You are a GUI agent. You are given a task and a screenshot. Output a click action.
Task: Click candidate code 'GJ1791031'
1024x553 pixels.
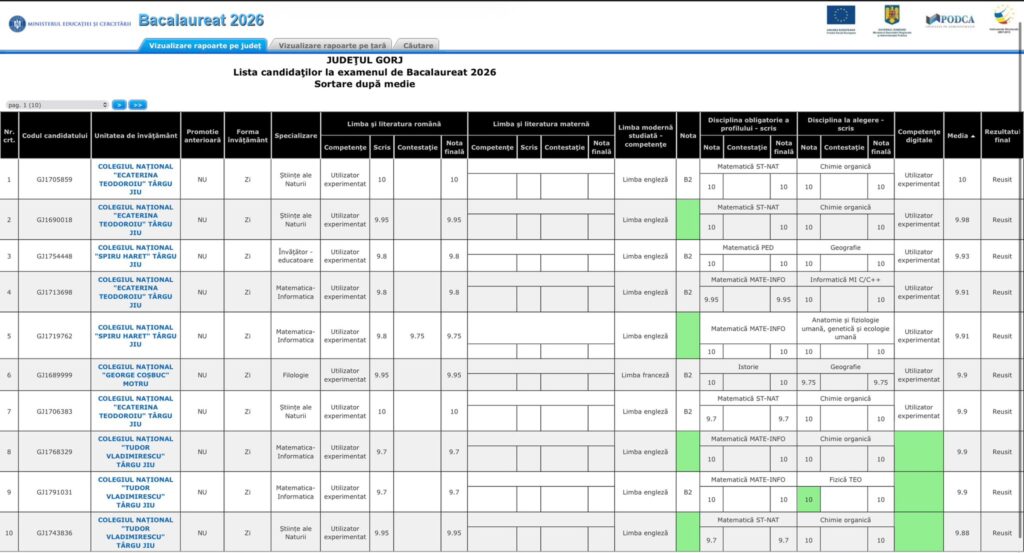(55, 492)
